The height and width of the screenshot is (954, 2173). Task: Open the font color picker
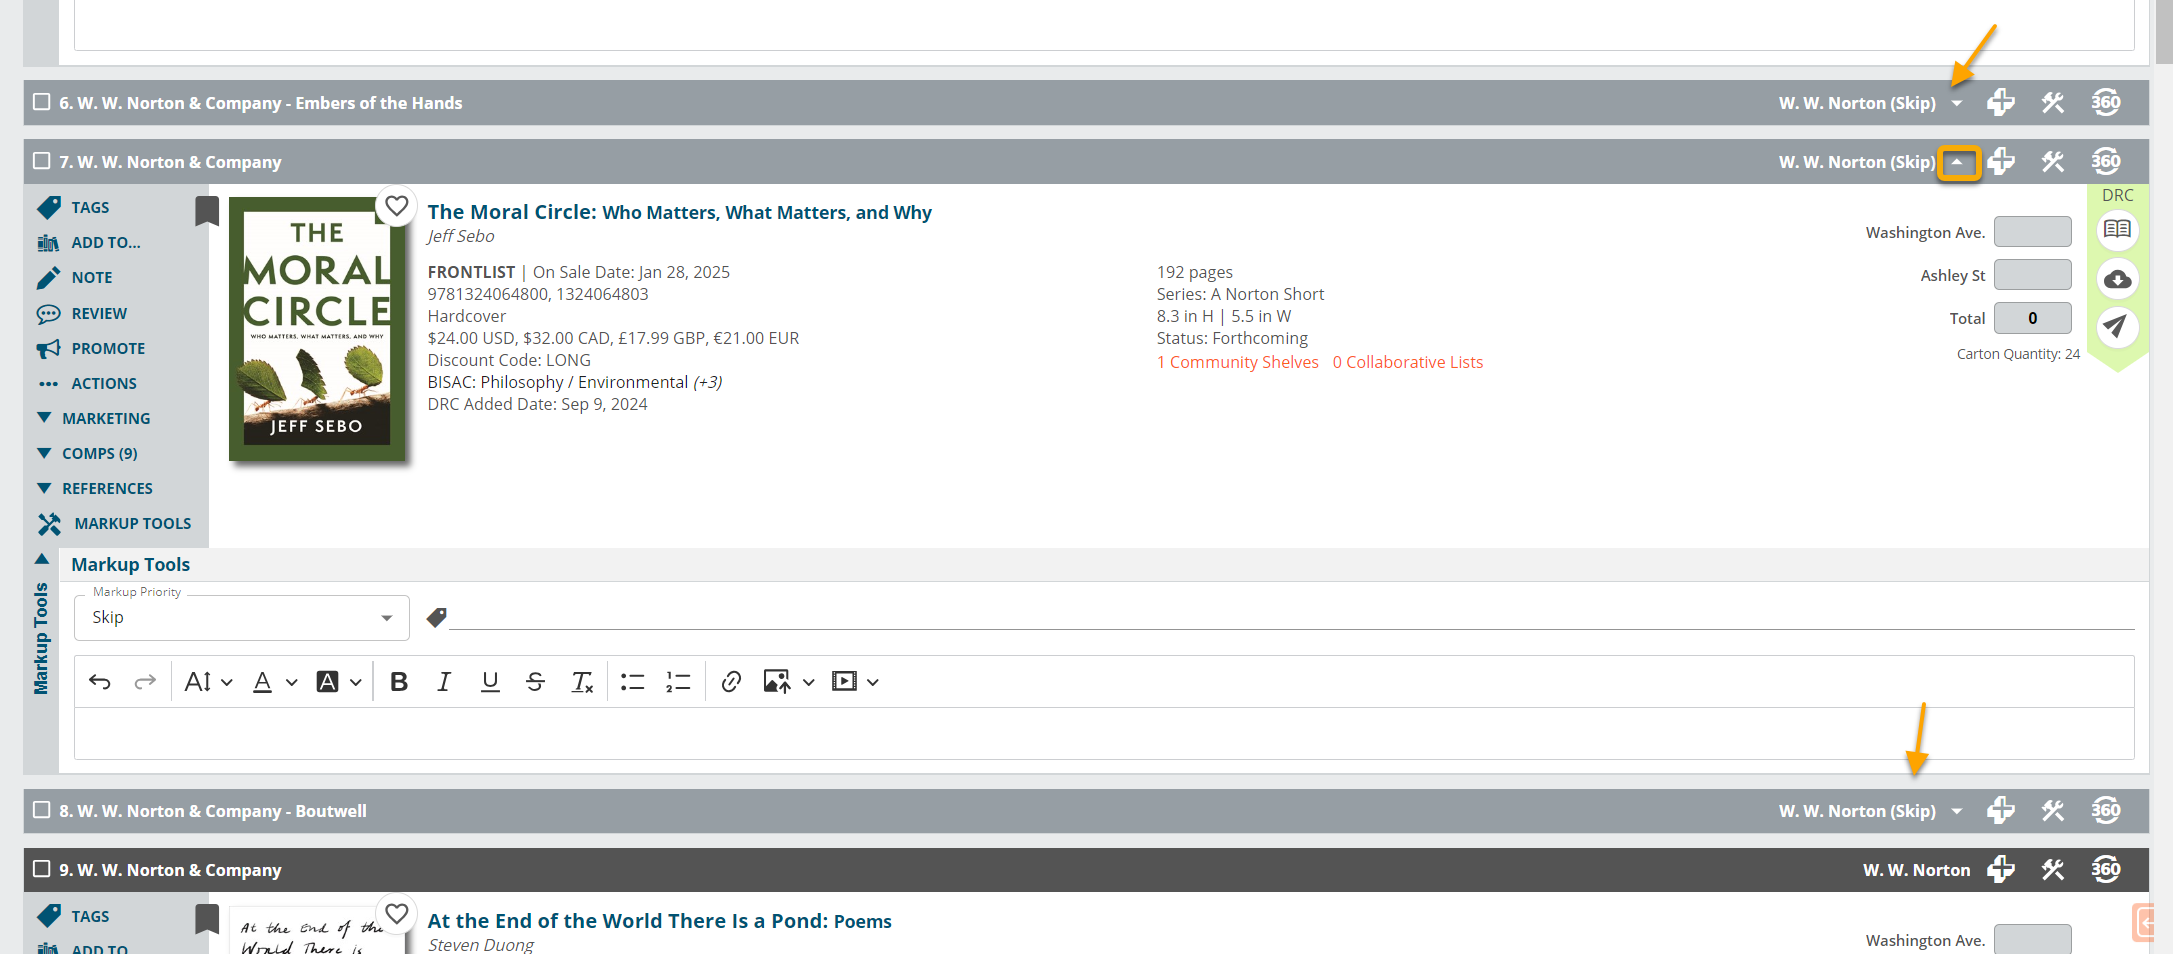[275, 682]
